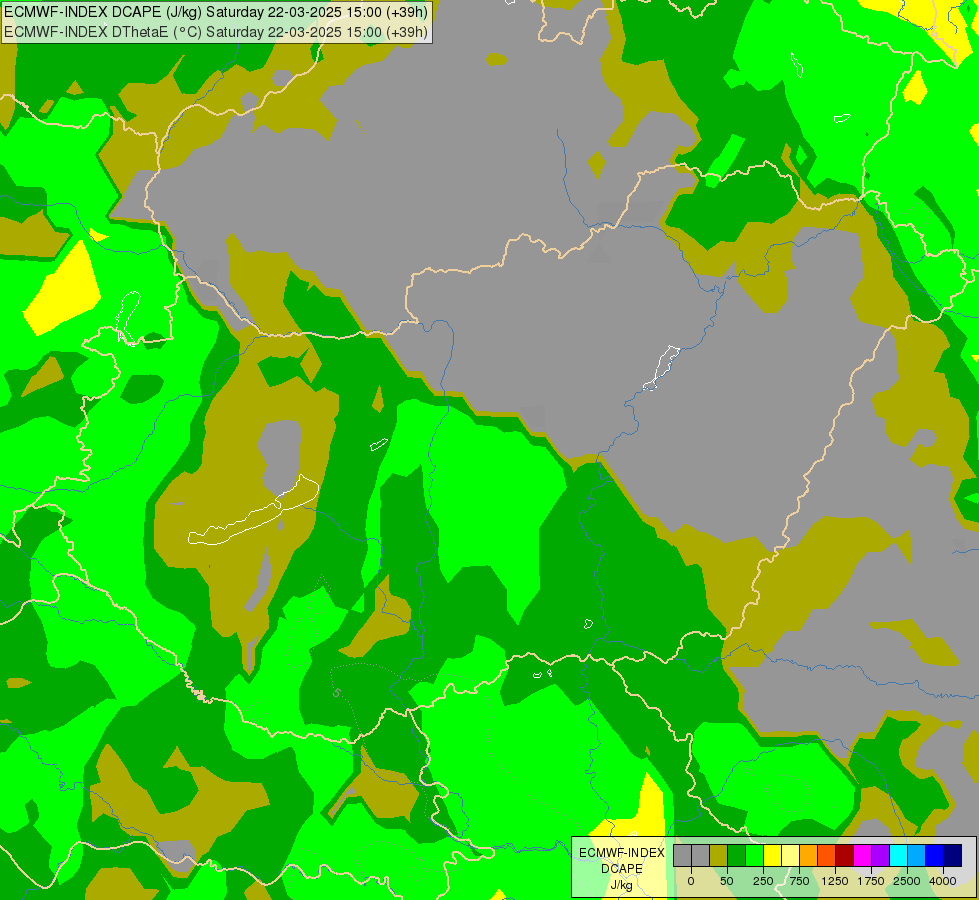Screen dimensions: 979x900
Task: Click the legend value 2500
Action: tap(907, 881)
